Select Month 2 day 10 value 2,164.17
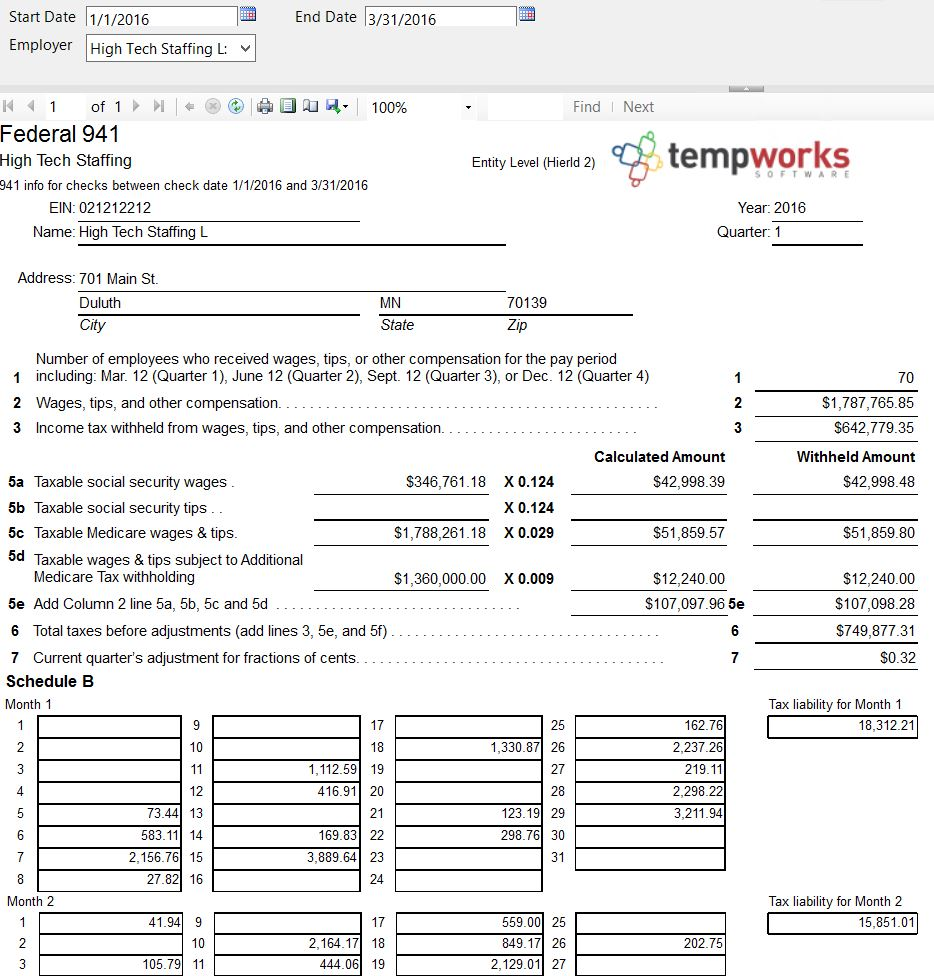Image resolution: width=934 pixels, height=976 pixels. click(x=334, y=944)
